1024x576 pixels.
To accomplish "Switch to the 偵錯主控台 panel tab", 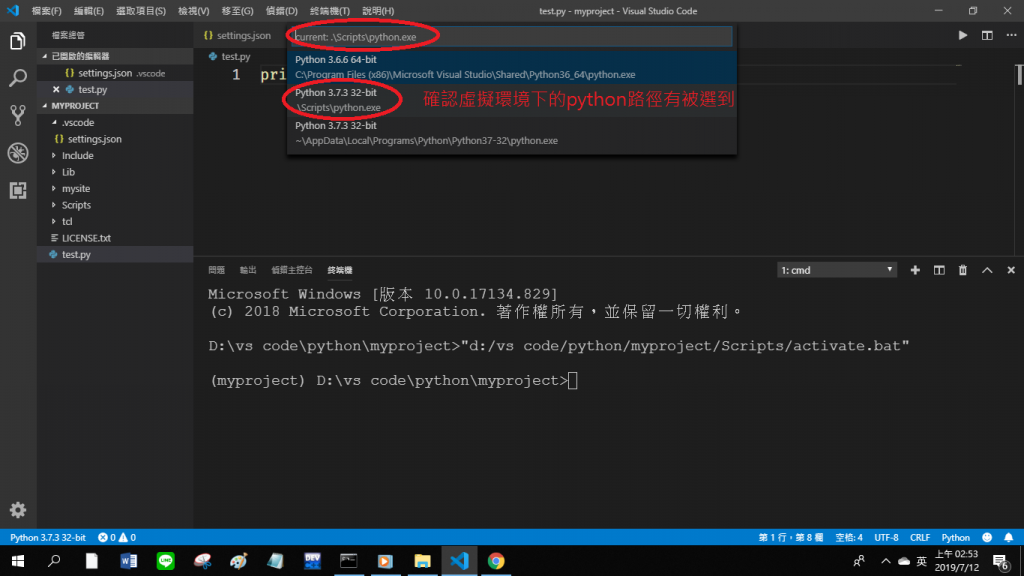I will pyautogui.click(x=292, y=270).
